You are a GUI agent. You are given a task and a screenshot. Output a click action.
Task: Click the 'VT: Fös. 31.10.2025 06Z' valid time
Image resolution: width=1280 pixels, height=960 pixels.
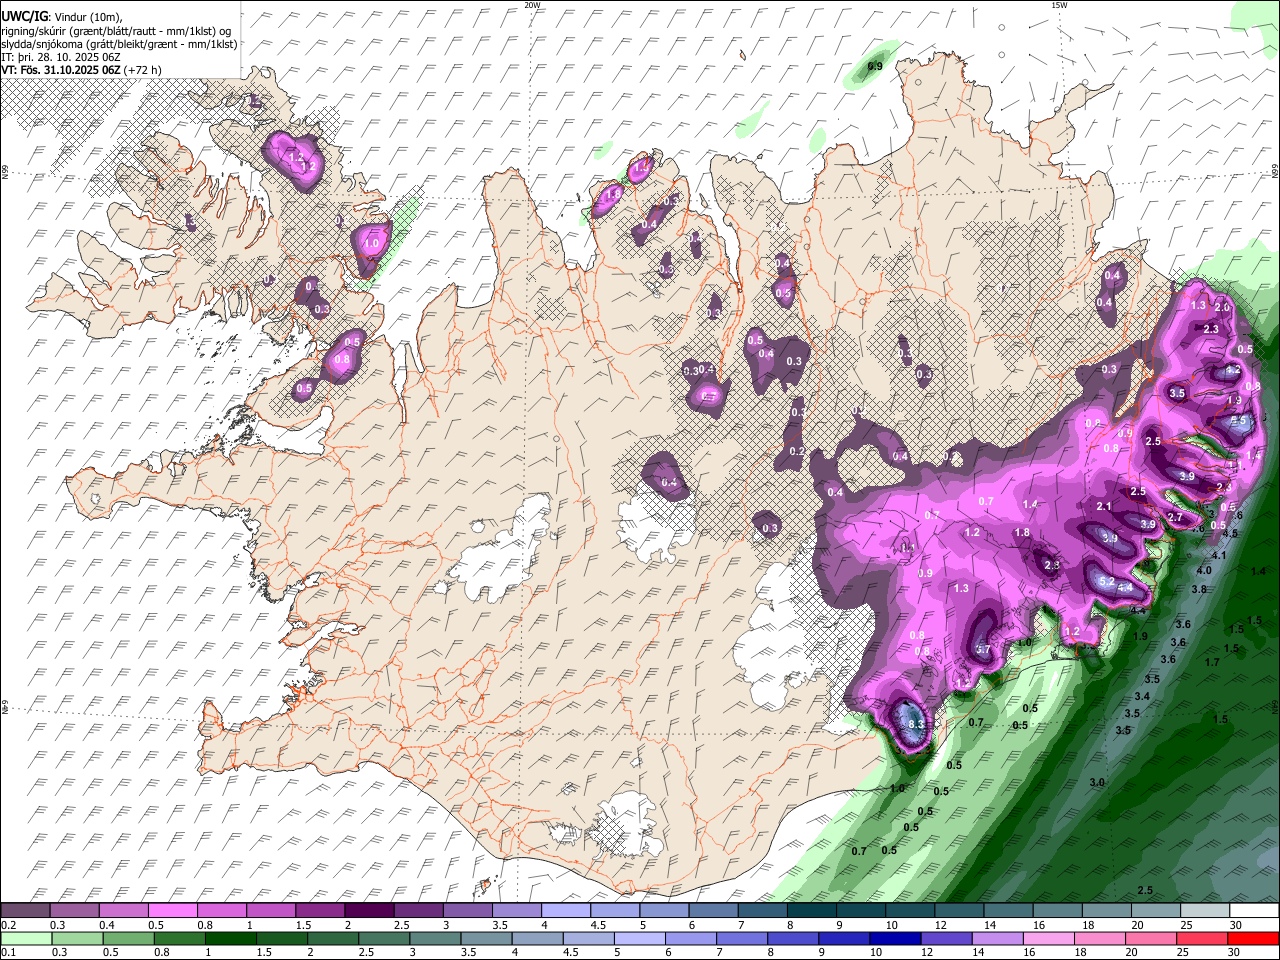click(x=61, y=70)
